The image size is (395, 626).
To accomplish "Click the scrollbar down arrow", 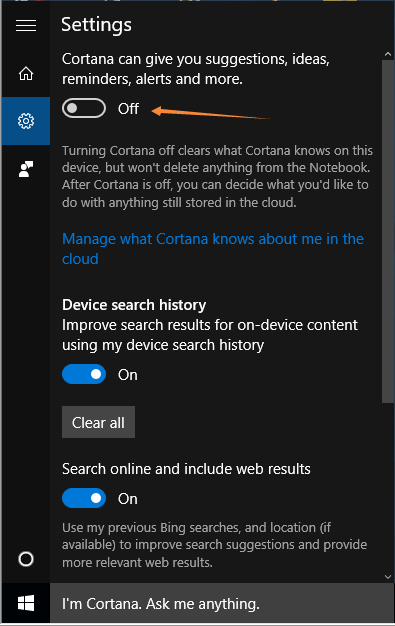I will tap(387, 576).
